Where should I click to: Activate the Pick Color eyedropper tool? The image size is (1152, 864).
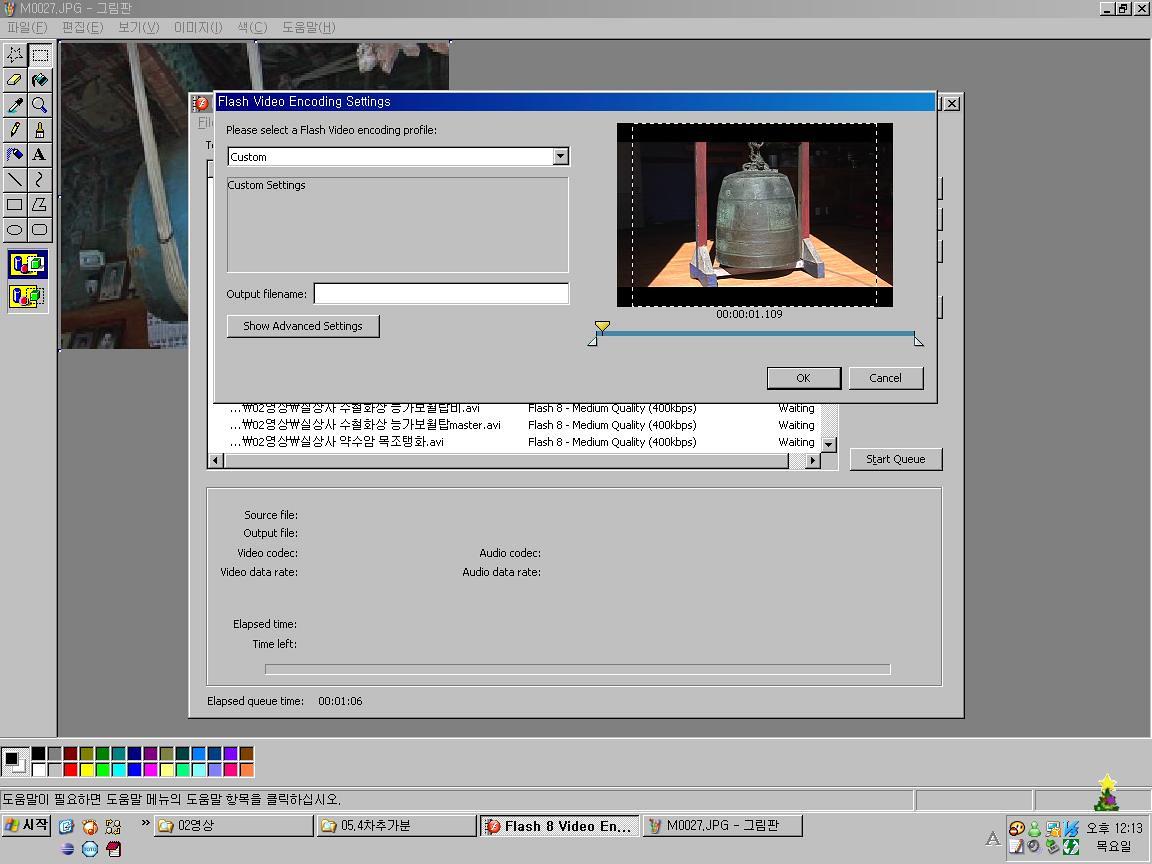(15, 105)
